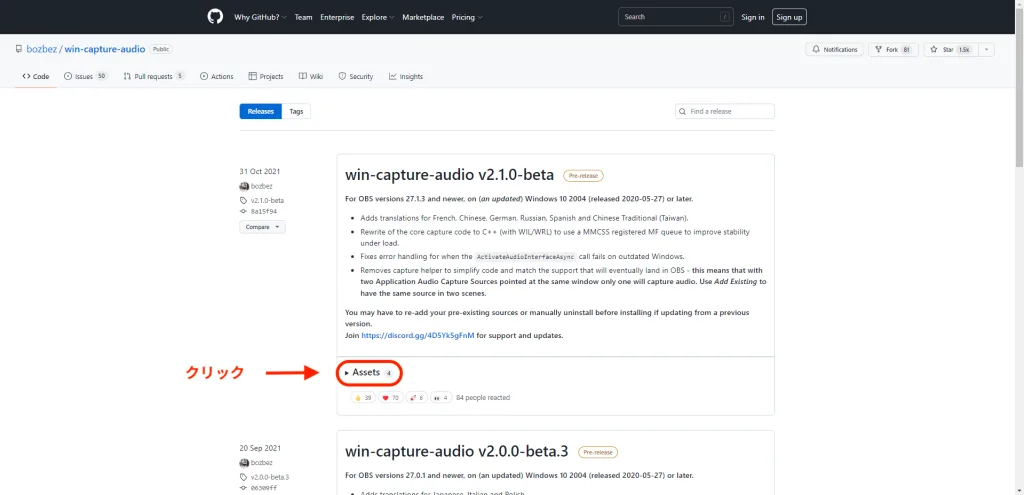1024x495 pixels.
Task: Expand the Explore dropdown in header
Action: pos(377,17)
